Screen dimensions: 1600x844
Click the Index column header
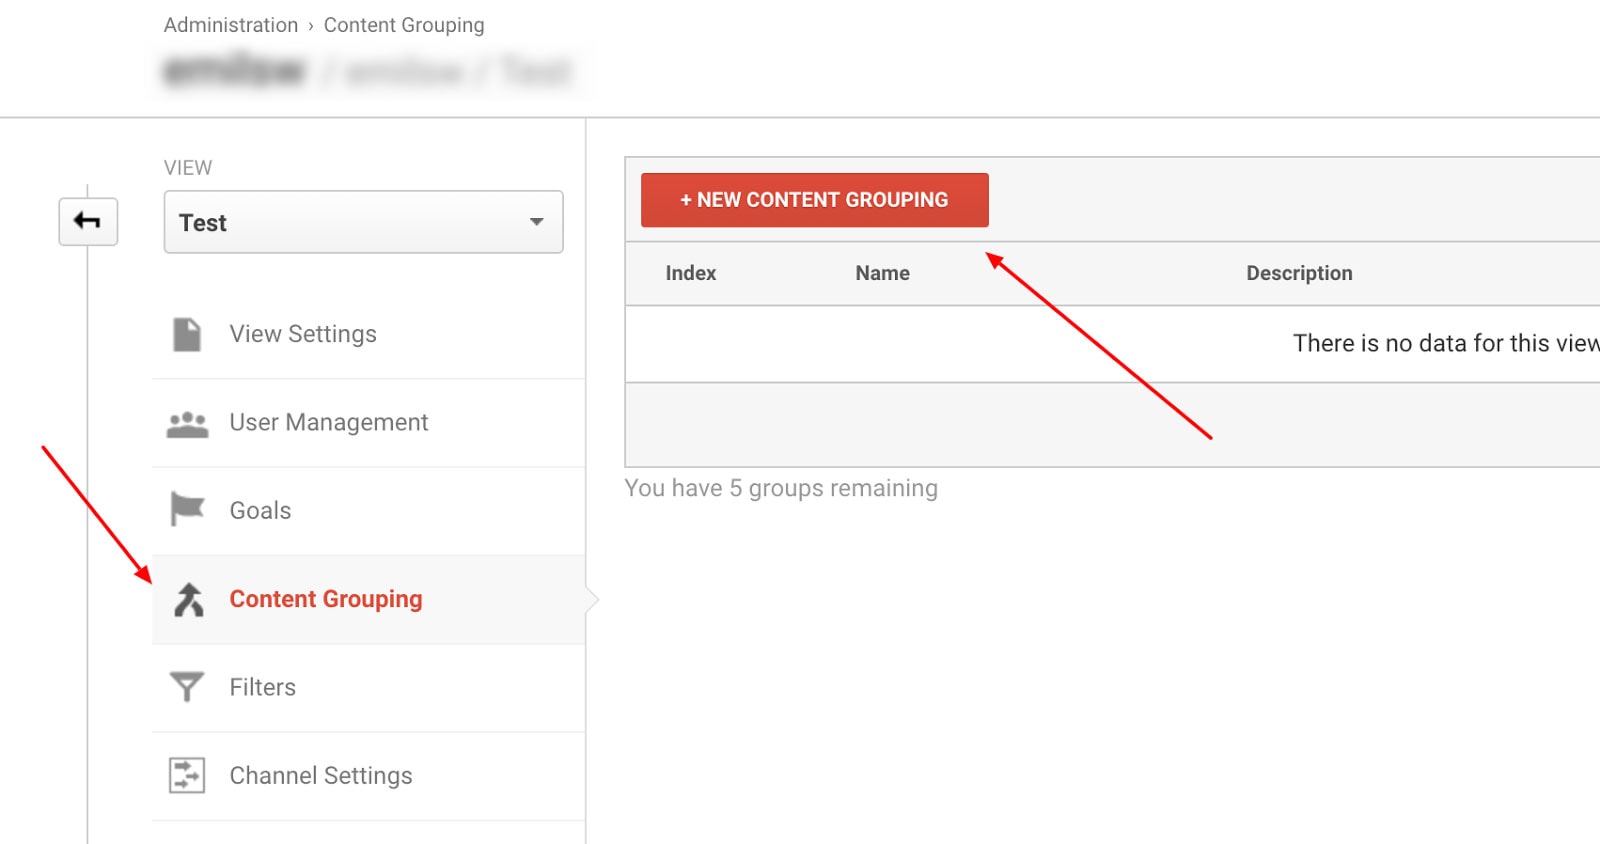click(x=691, y=273)
